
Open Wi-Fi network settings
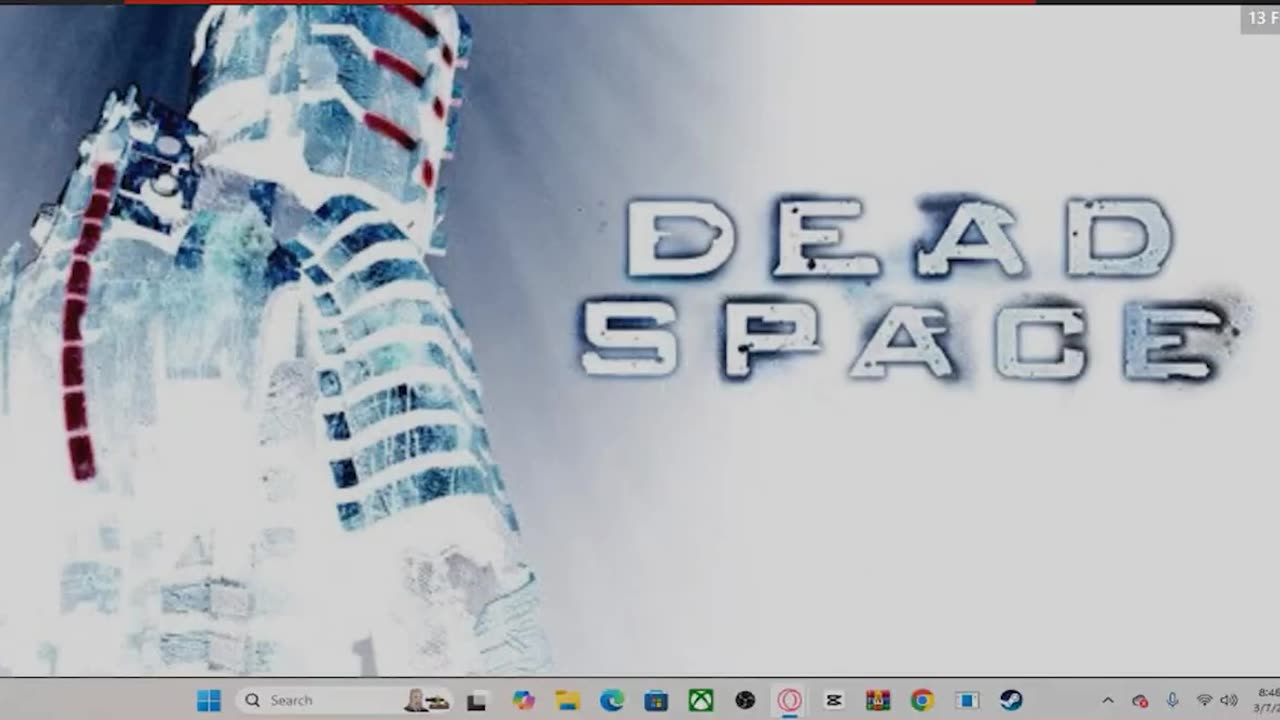pos(1204,701)
